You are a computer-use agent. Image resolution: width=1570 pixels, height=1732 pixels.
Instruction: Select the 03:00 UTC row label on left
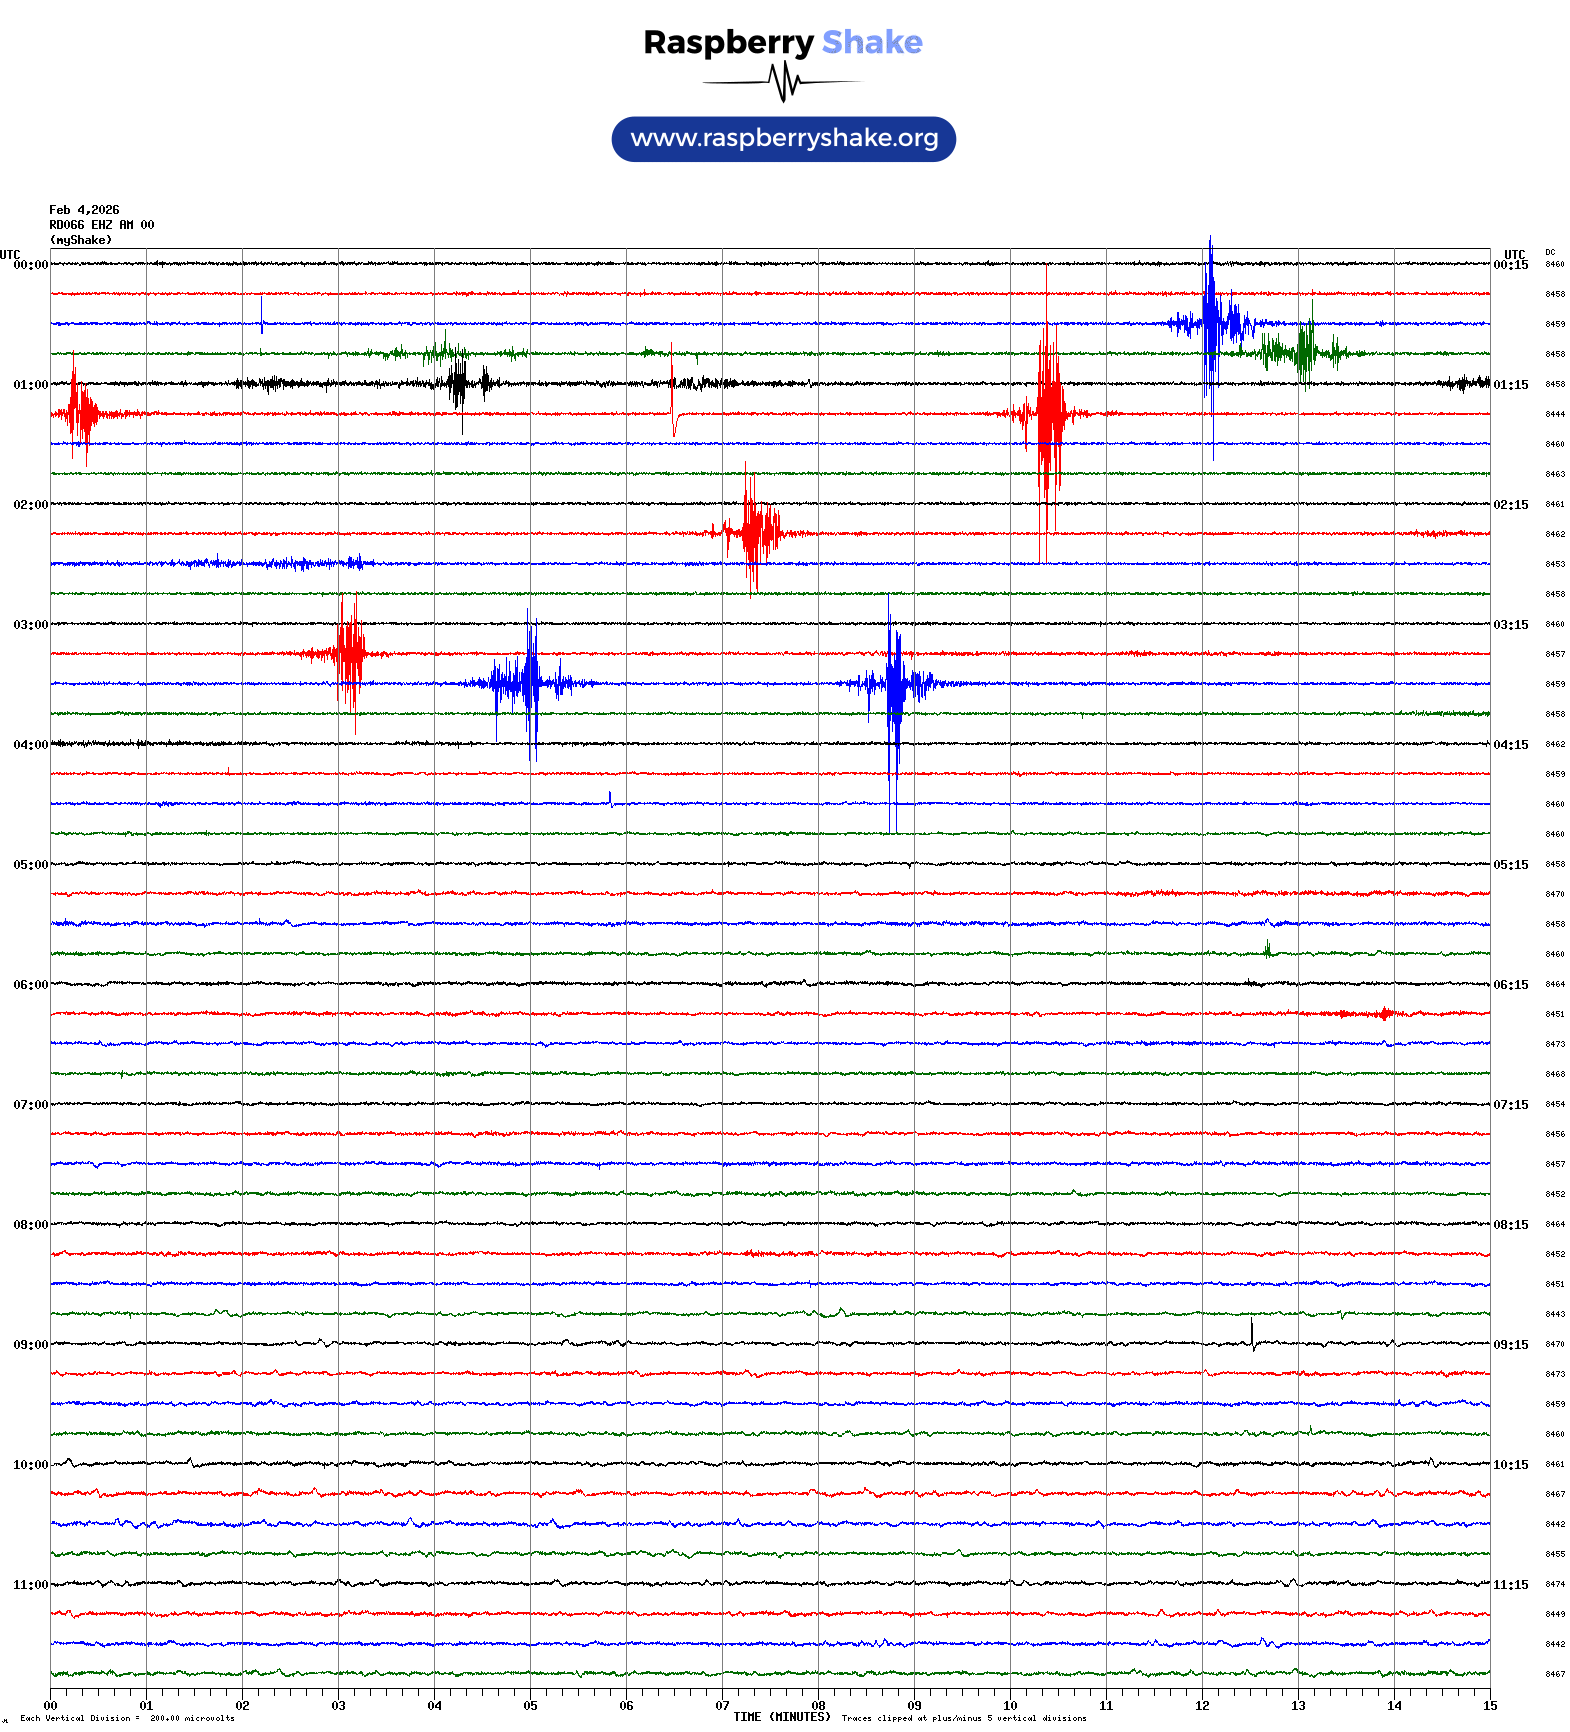[x=30, y=625]
